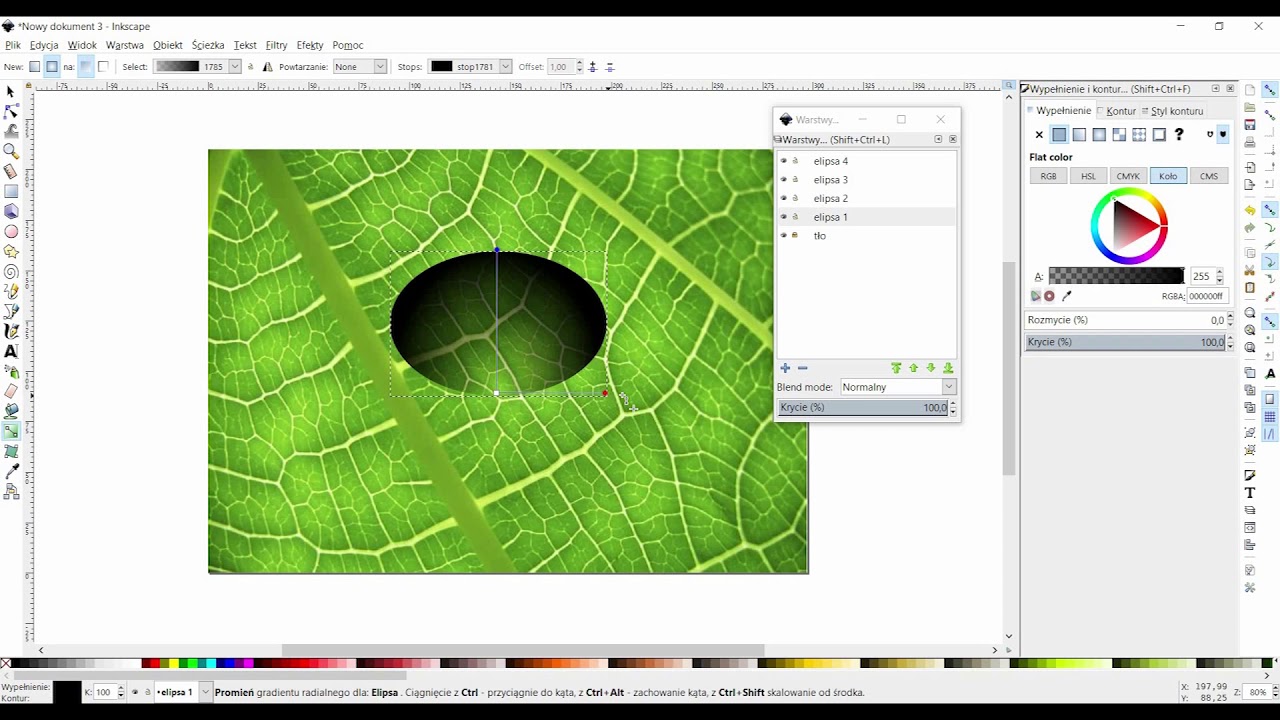1280x720 pixels.
Task: Lower layer to bottom arrow
Action: 948,368
